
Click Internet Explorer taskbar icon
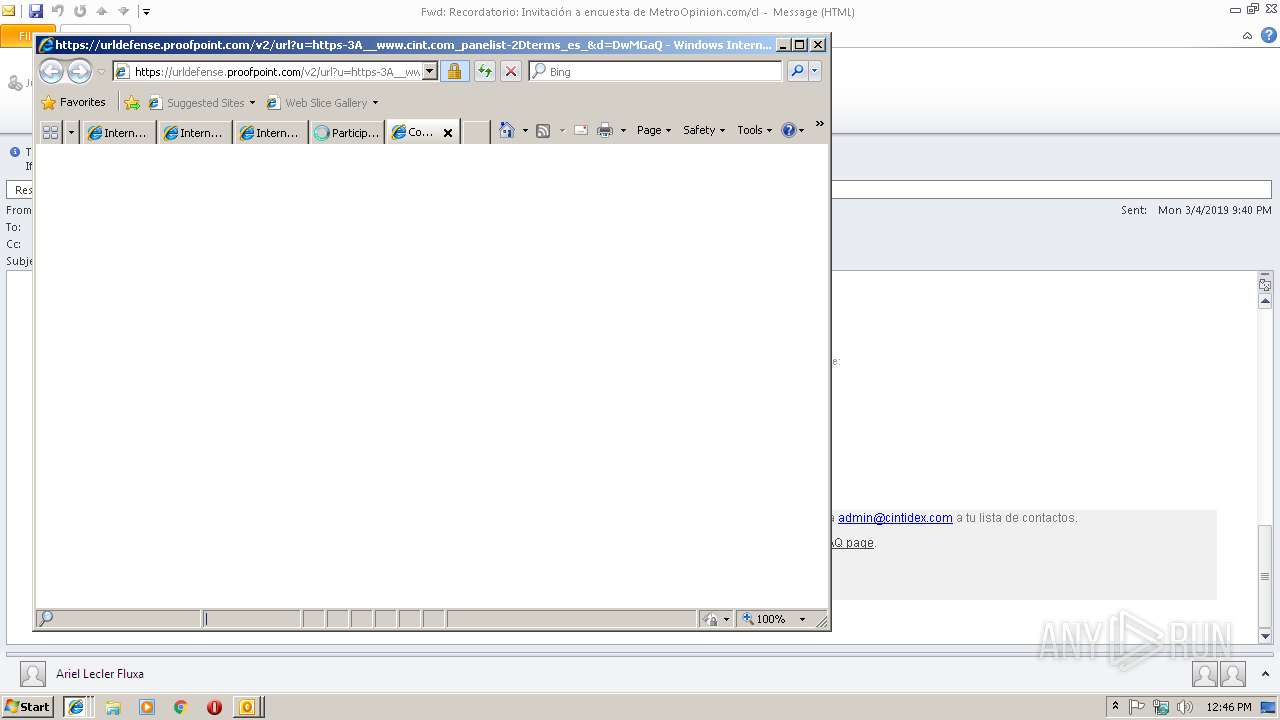click(76, 706)
